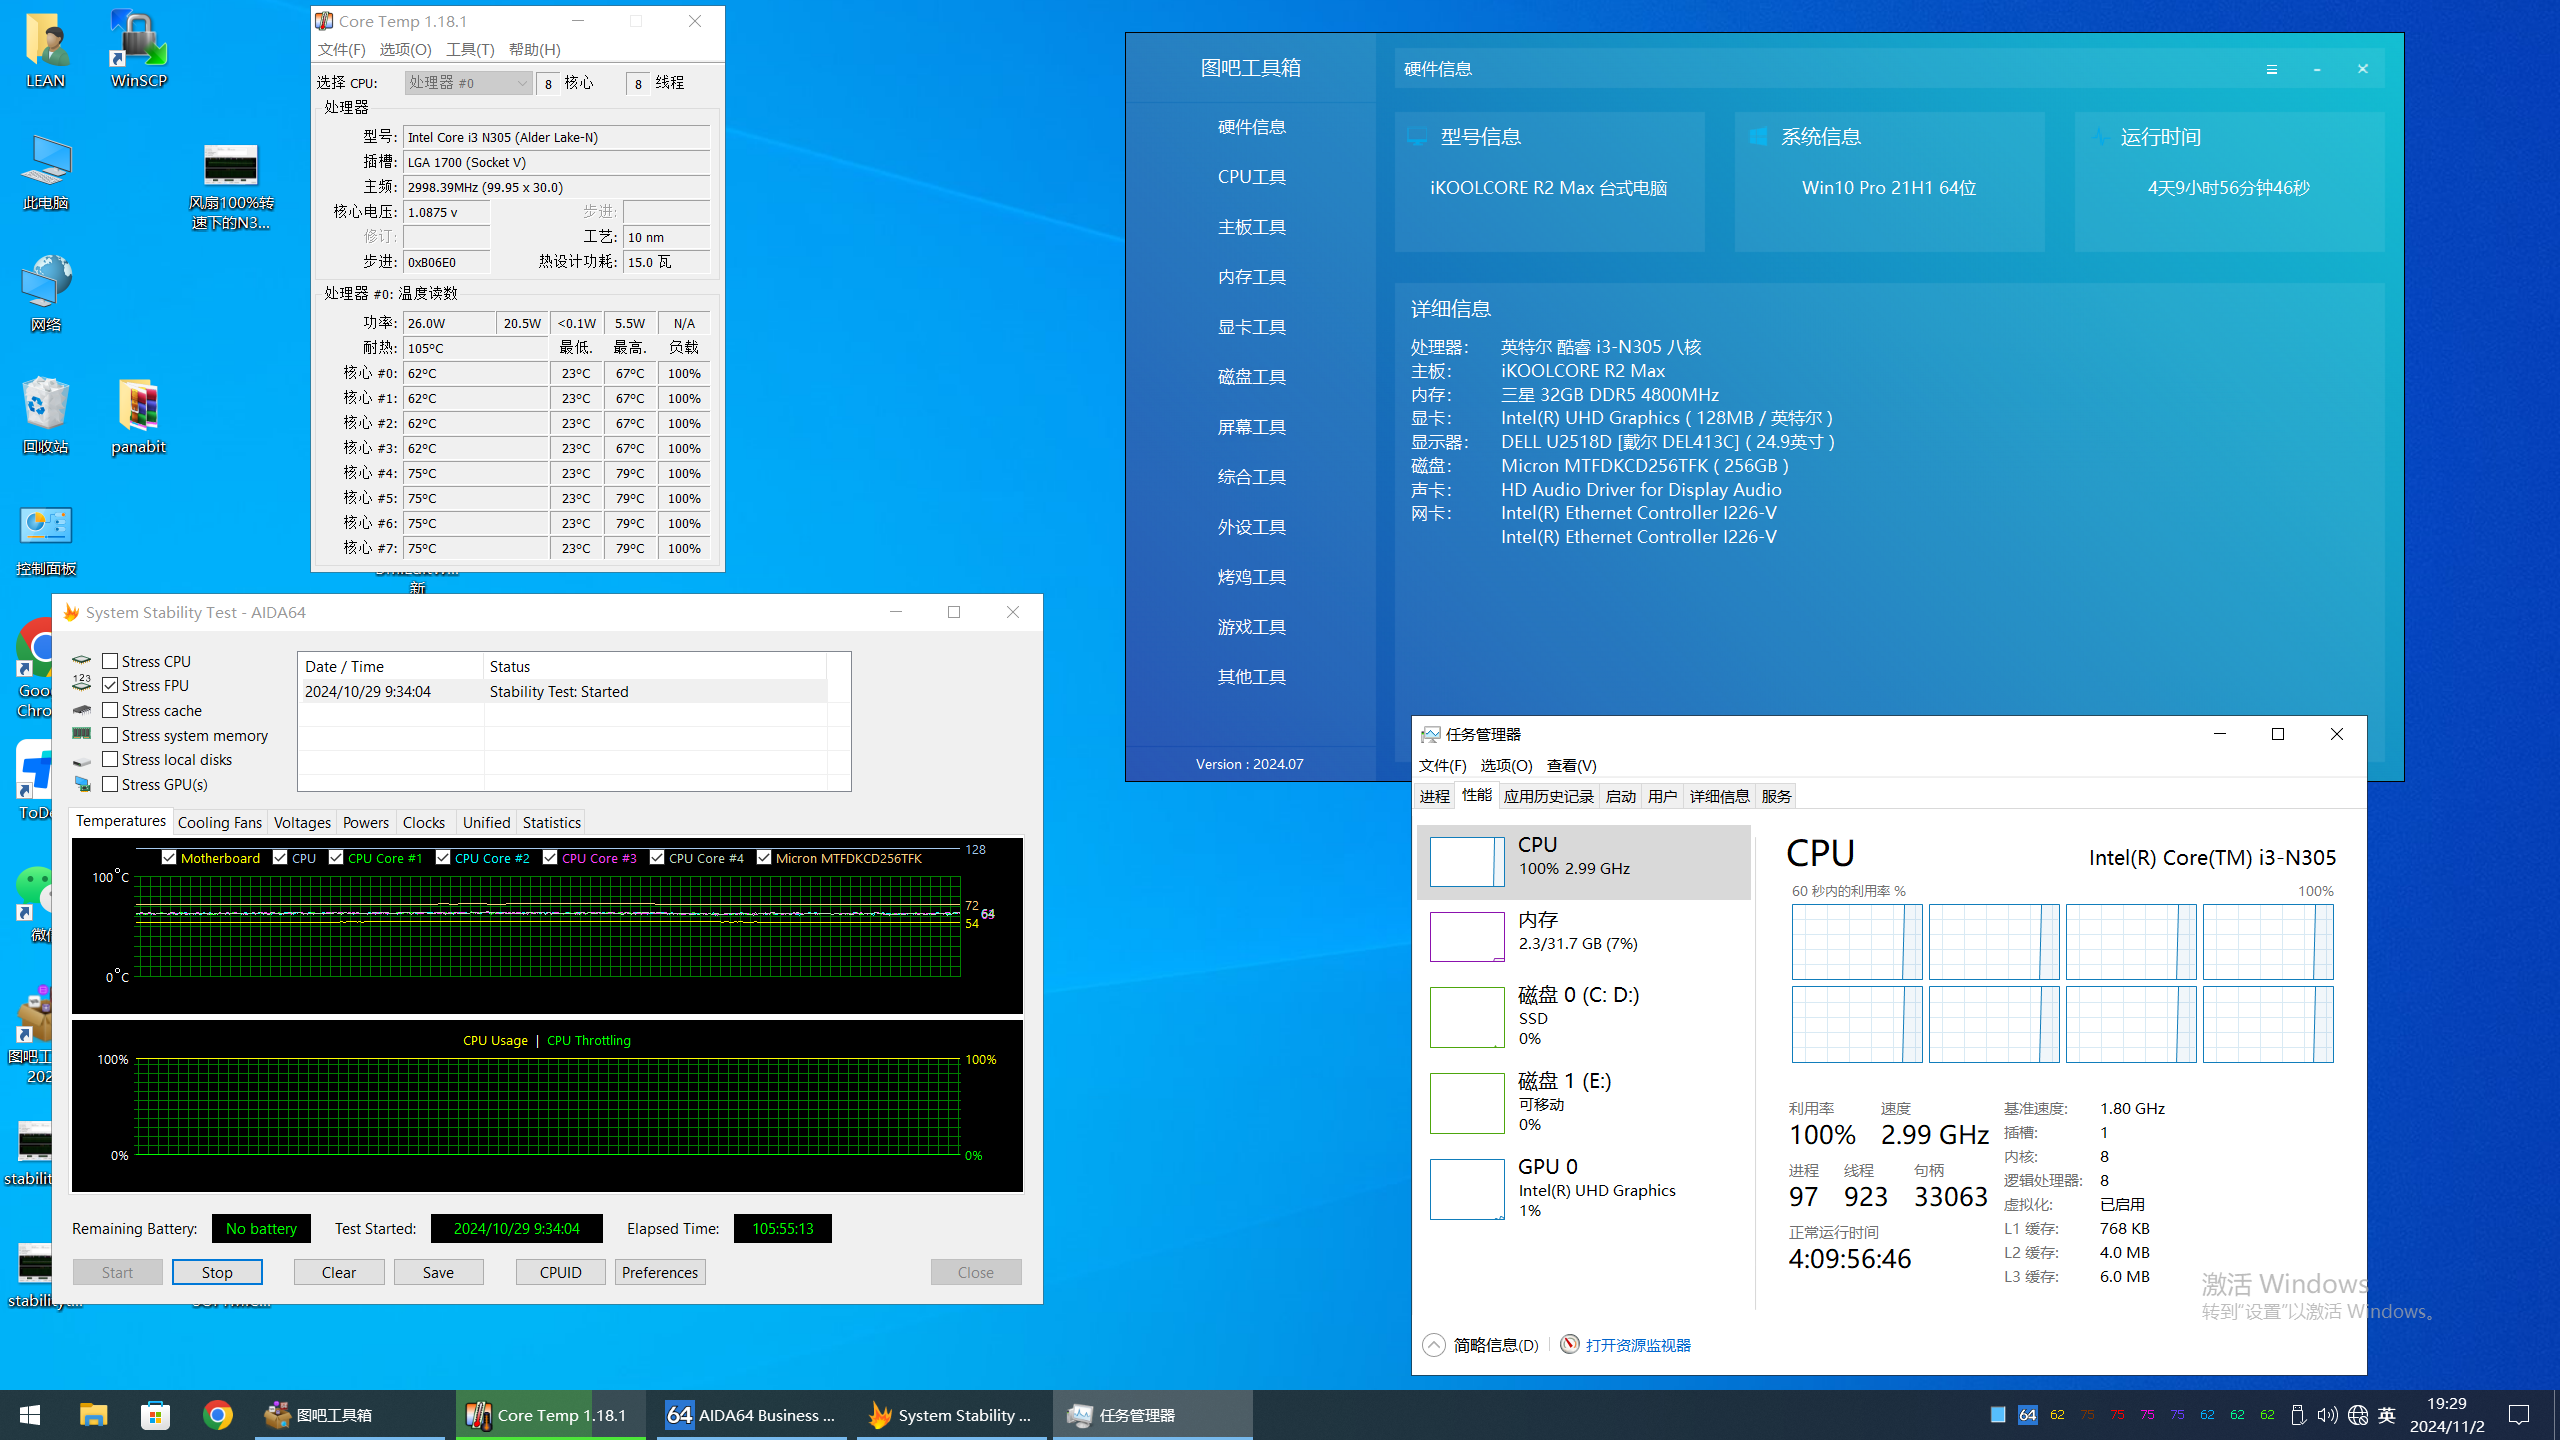Enable the Stress CPU checkbox
This screenshot has width=2560, height=1440.
click(x=110, y=661)
